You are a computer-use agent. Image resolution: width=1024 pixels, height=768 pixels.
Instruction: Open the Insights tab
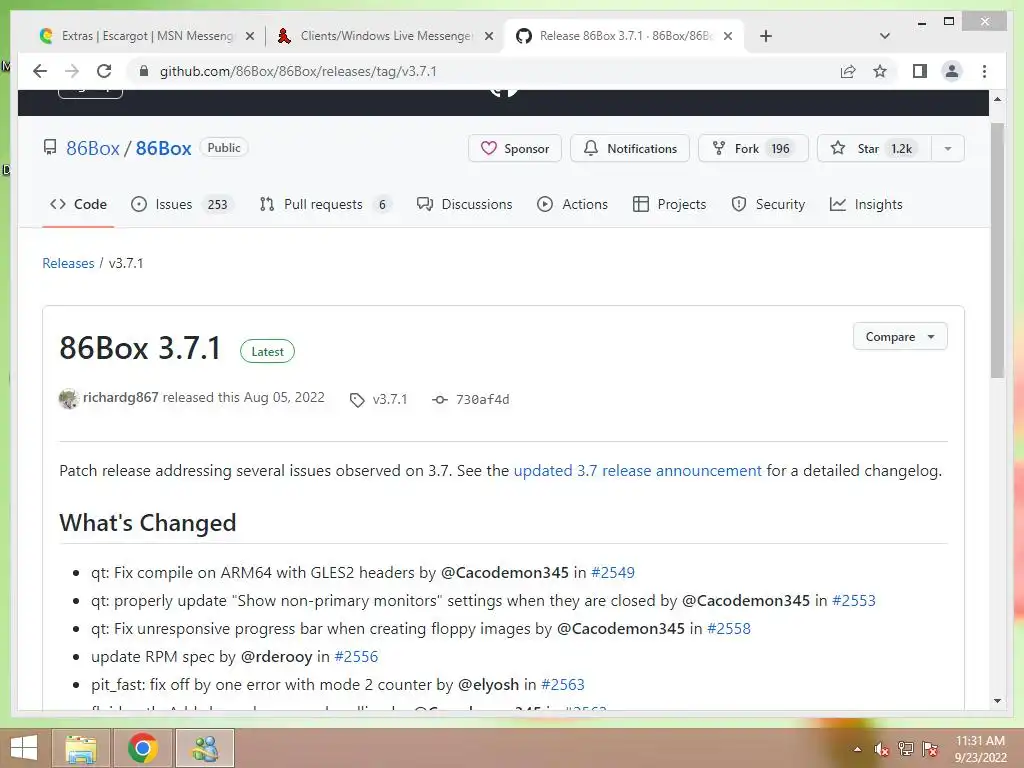click(866, 204)
